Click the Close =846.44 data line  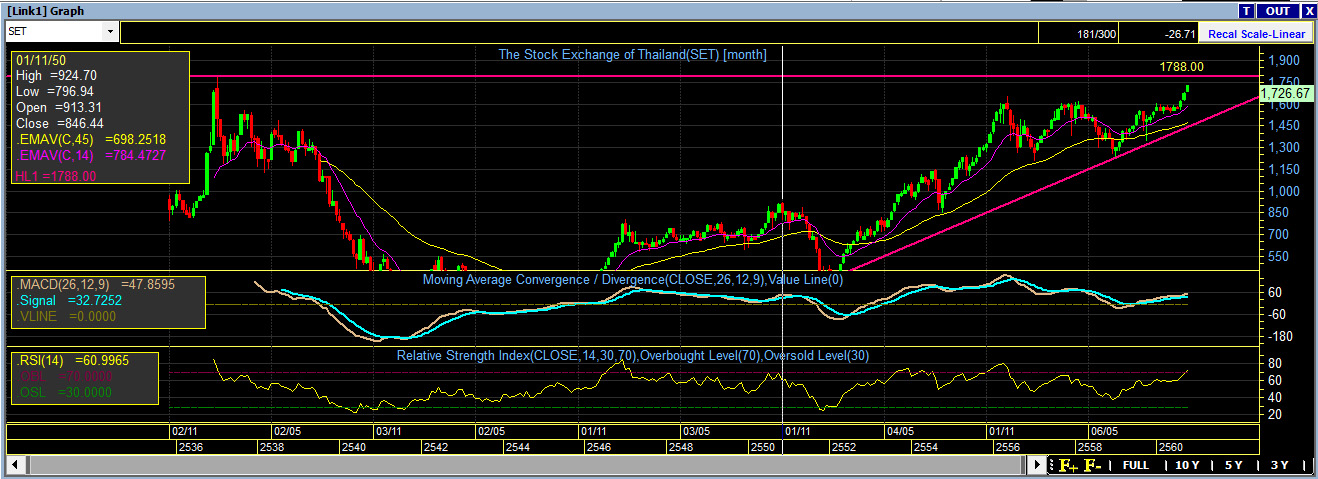pos(59,123)
